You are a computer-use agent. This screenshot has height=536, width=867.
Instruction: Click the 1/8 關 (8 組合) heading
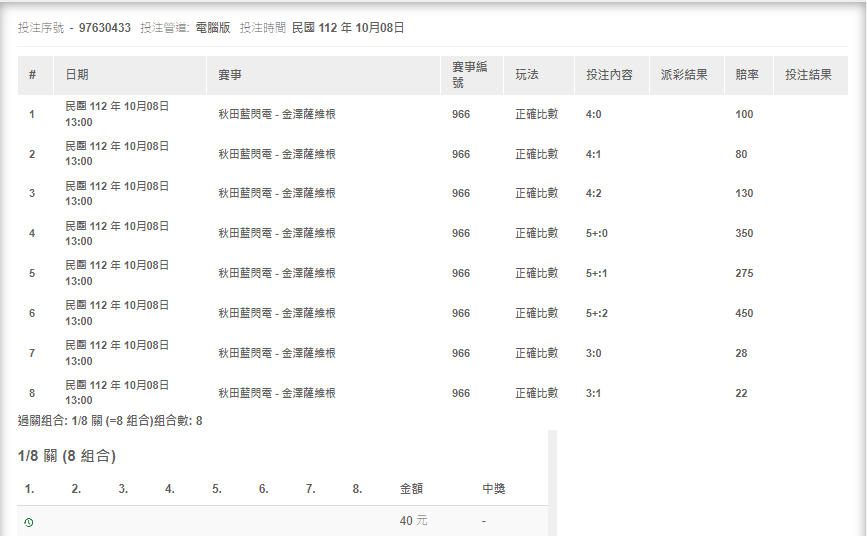point(67,456)
